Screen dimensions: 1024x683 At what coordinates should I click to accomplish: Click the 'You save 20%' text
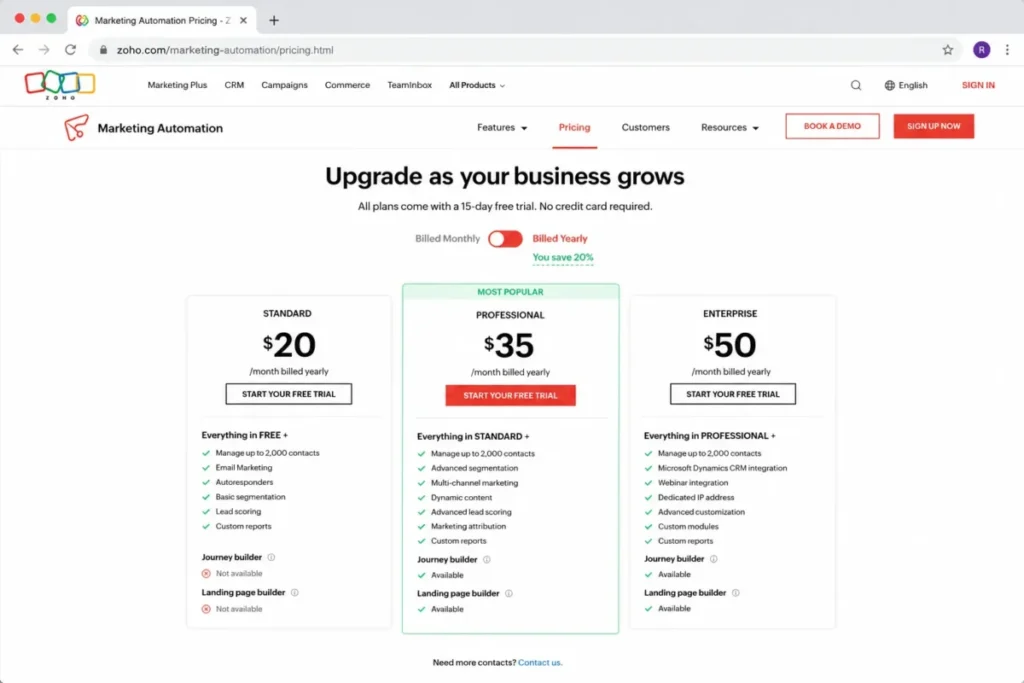(x=562, y=257)
